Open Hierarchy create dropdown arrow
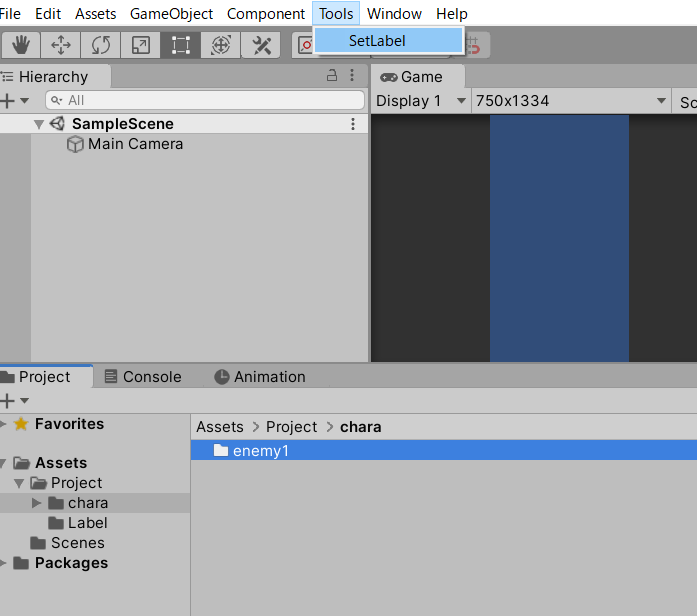 click(x=24, y=100)
